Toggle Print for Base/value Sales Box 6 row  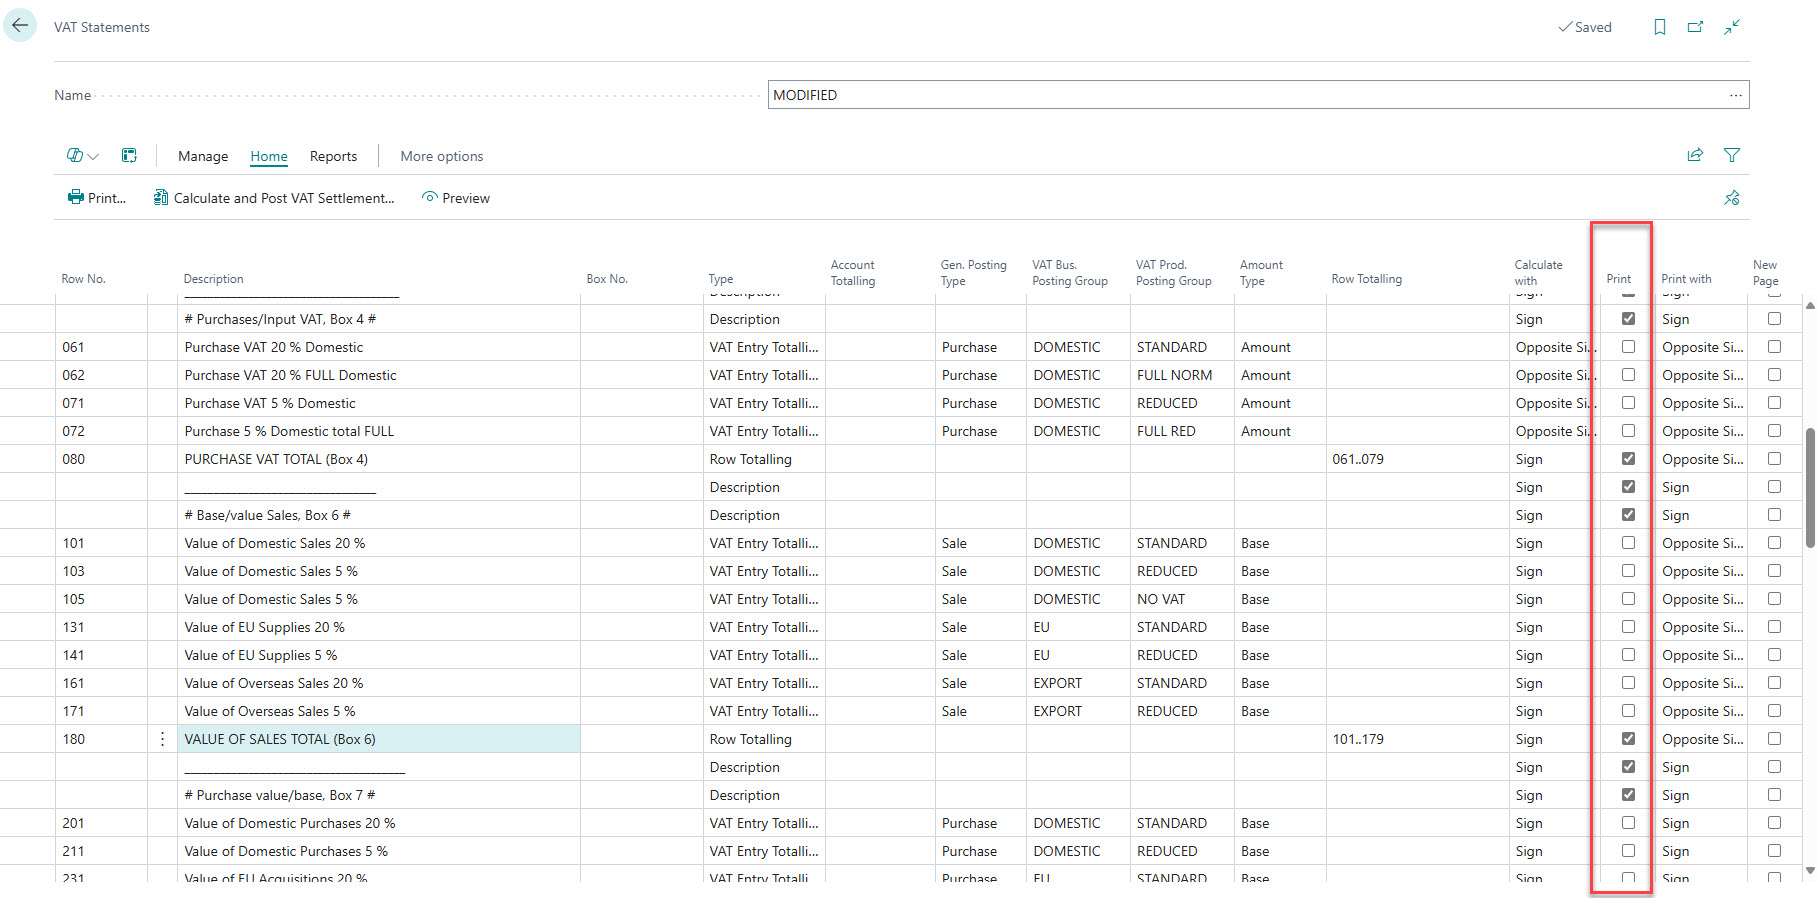[x=1628, y=515]
